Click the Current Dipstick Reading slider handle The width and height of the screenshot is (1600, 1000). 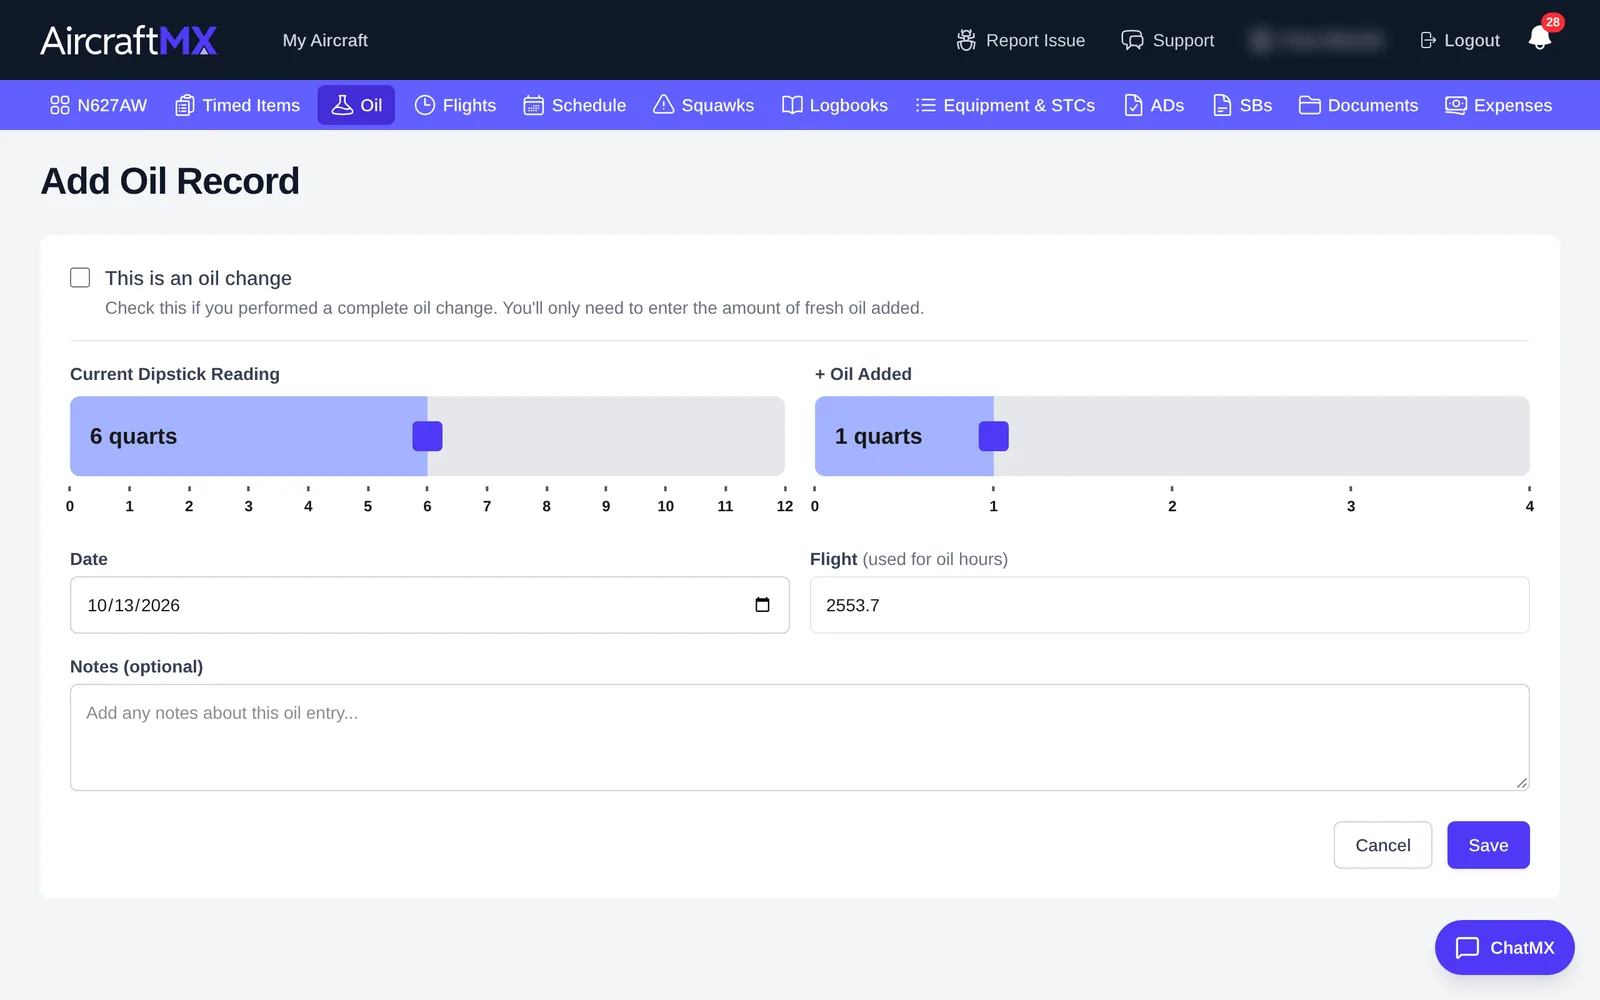click(427, 436)
